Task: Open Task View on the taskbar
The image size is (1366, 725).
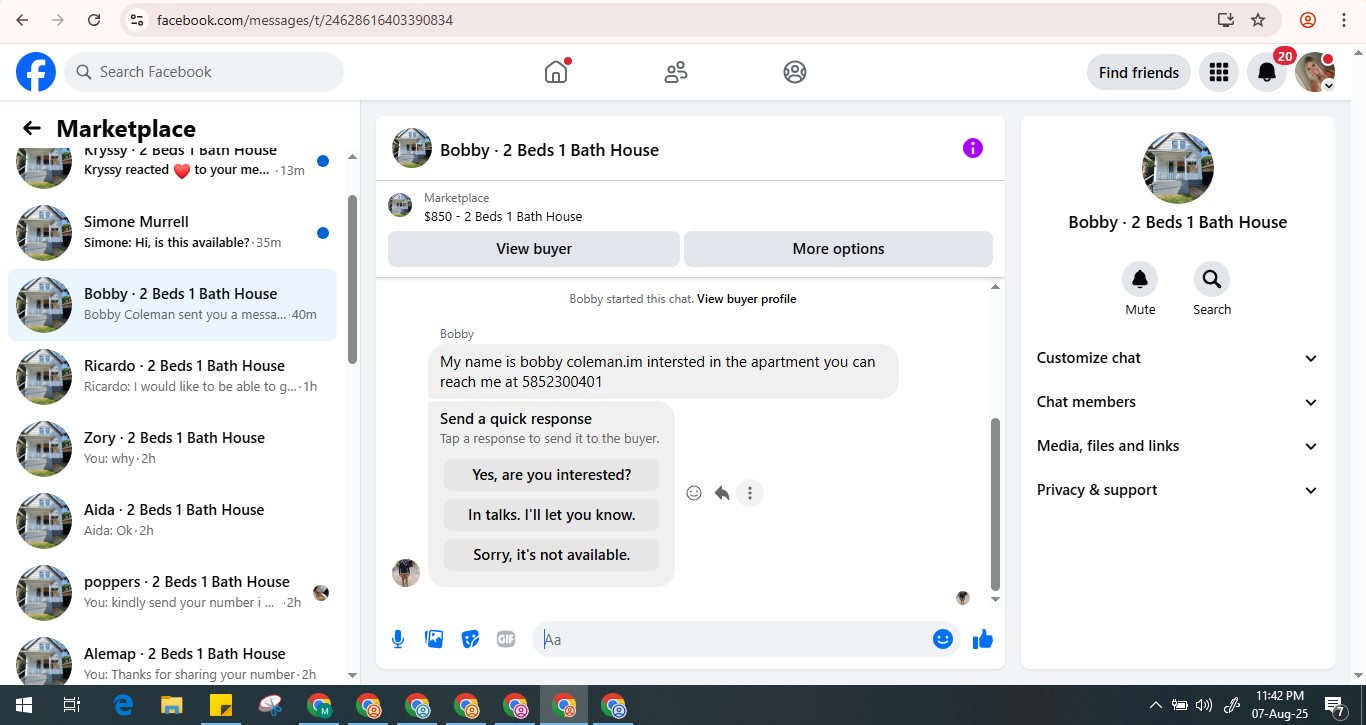Action: (72, 705)
